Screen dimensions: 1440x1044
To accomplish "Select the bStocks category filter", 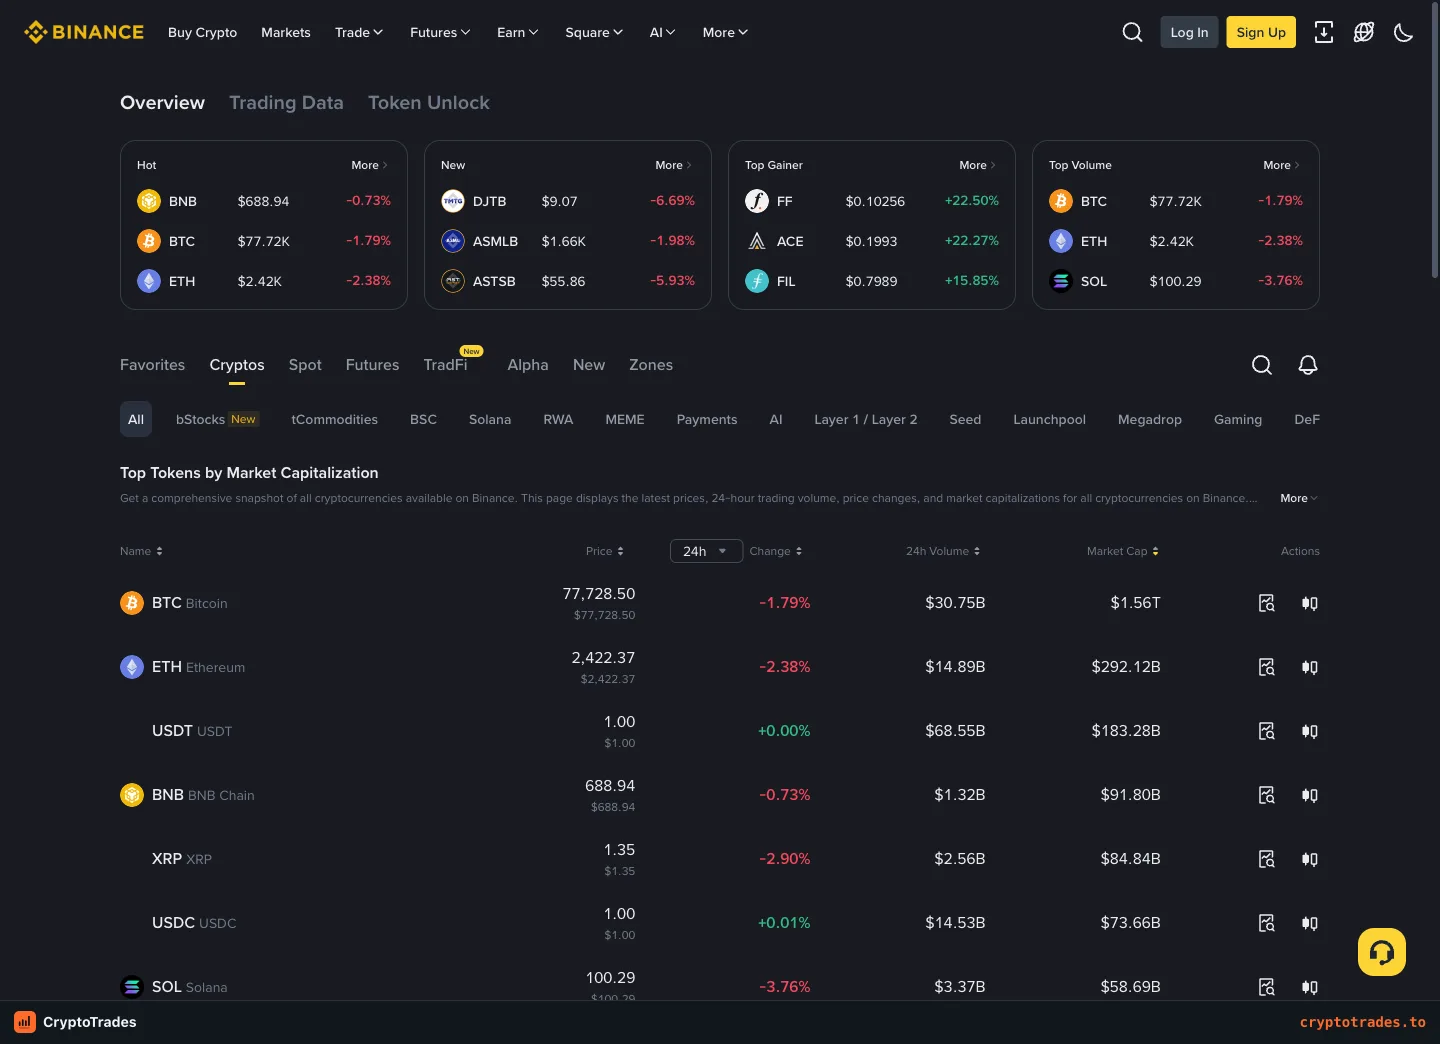I will point(217,419).
